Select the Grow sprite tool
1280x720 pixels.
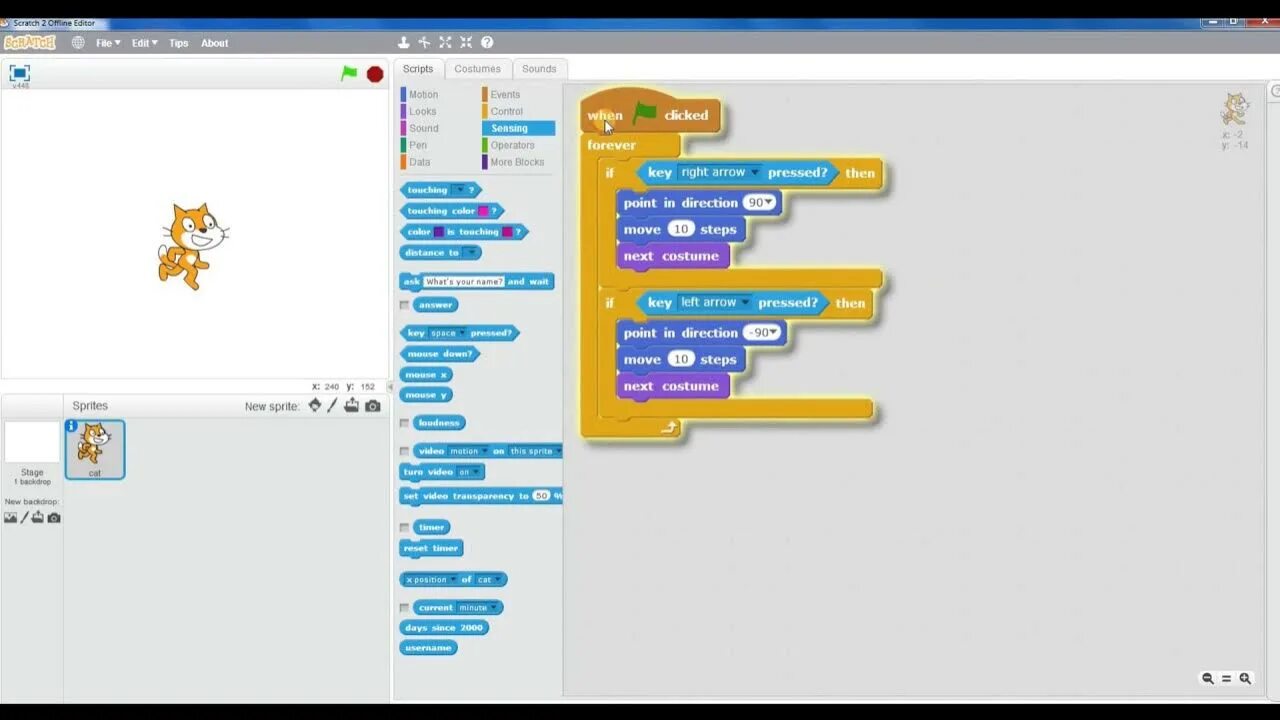click(x=445, y=42)
